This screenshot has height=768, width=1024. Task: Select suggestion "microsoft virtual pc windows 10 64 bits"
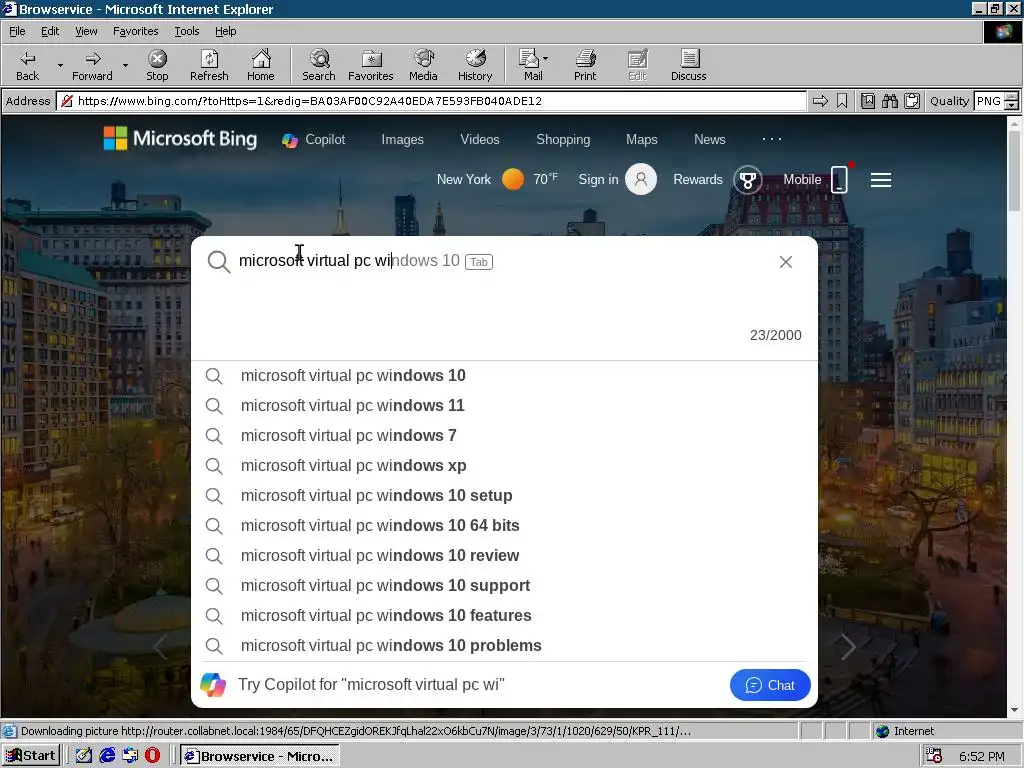click(x=504, y=526)
